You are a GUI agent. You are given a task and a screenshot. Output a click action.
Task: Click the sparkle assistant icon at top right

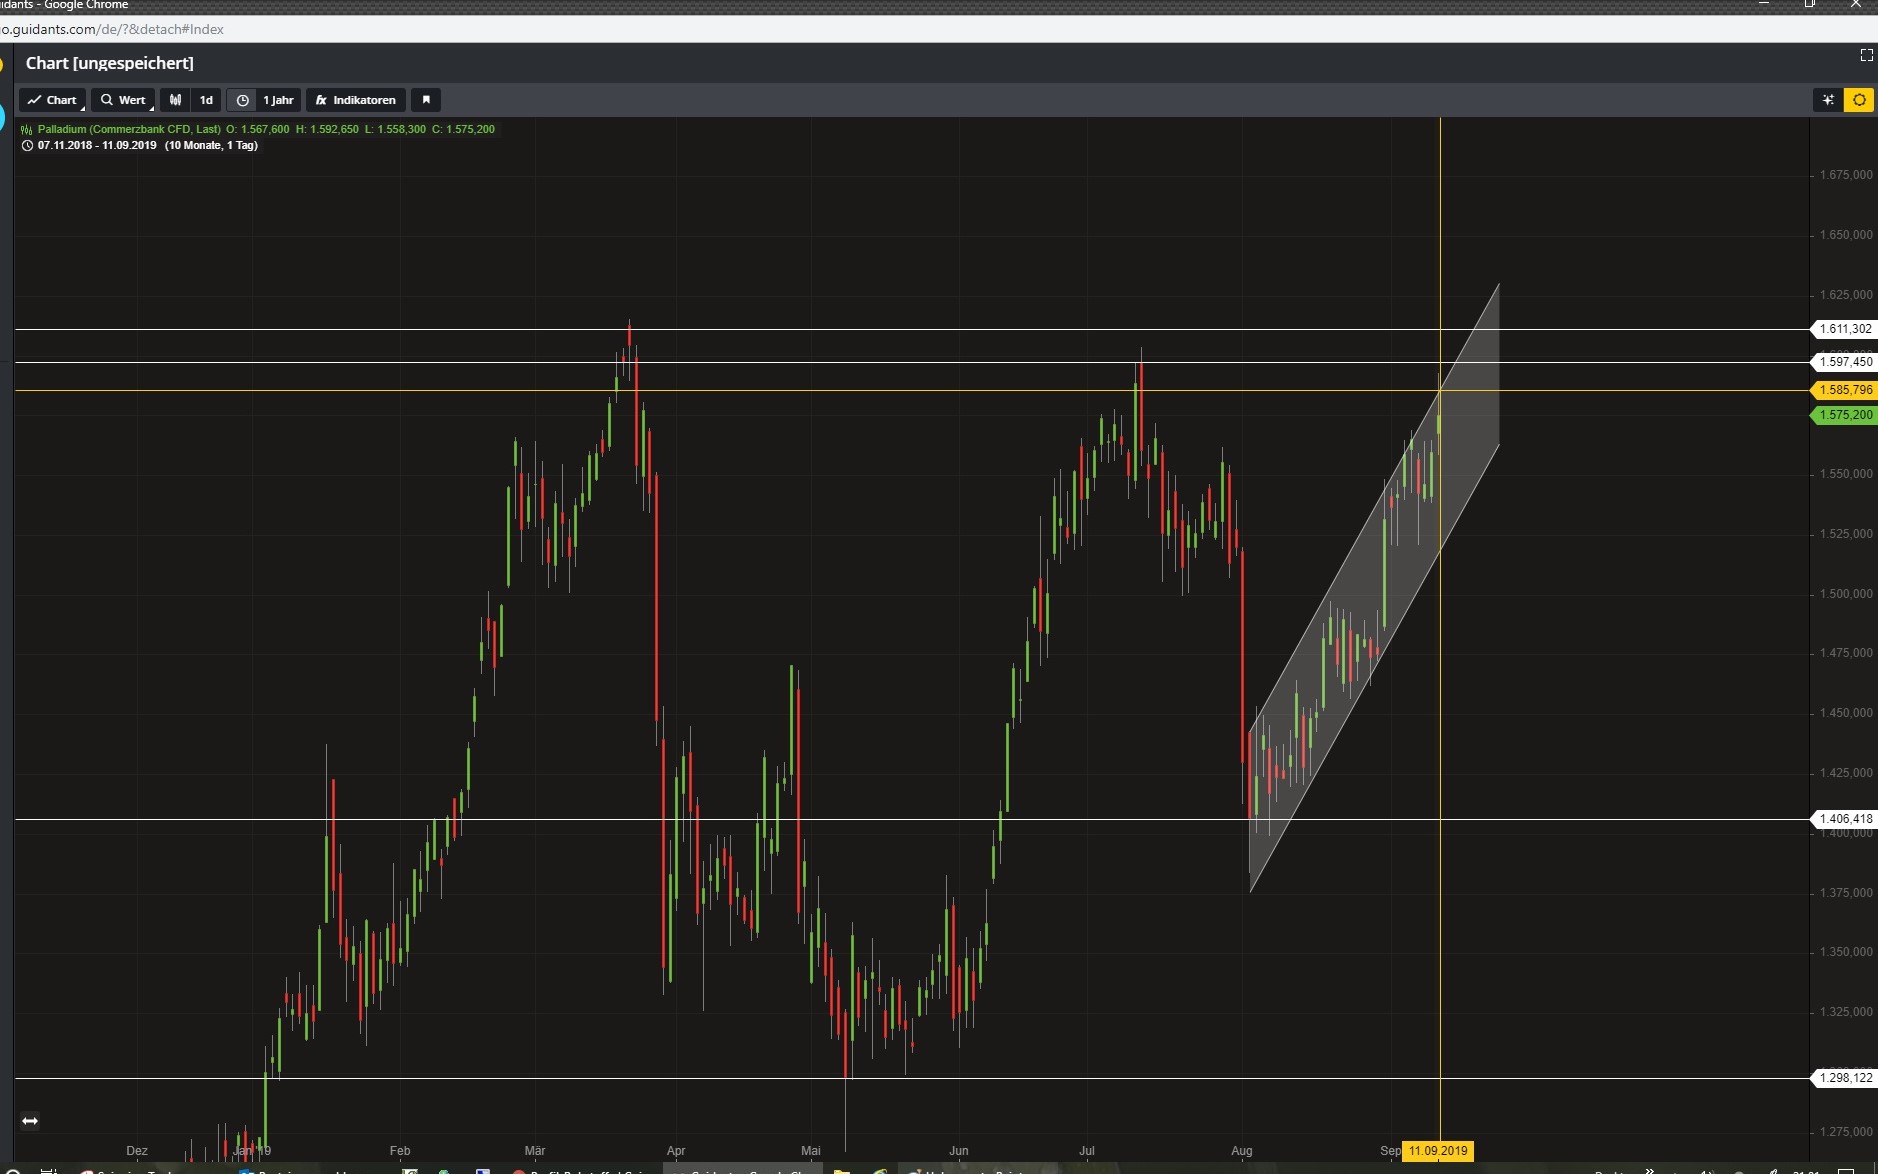(1828, 100)
